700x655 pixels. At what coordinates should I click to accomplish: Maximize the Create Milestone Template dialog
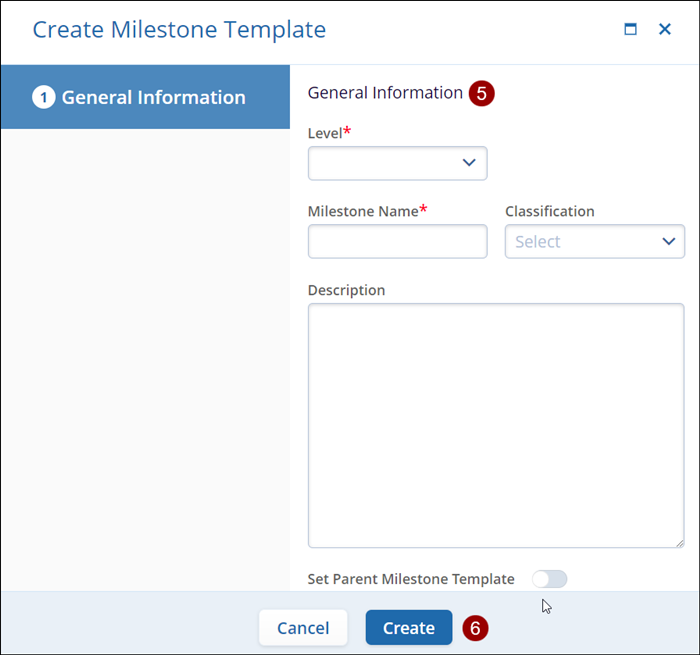coord(630,30)
